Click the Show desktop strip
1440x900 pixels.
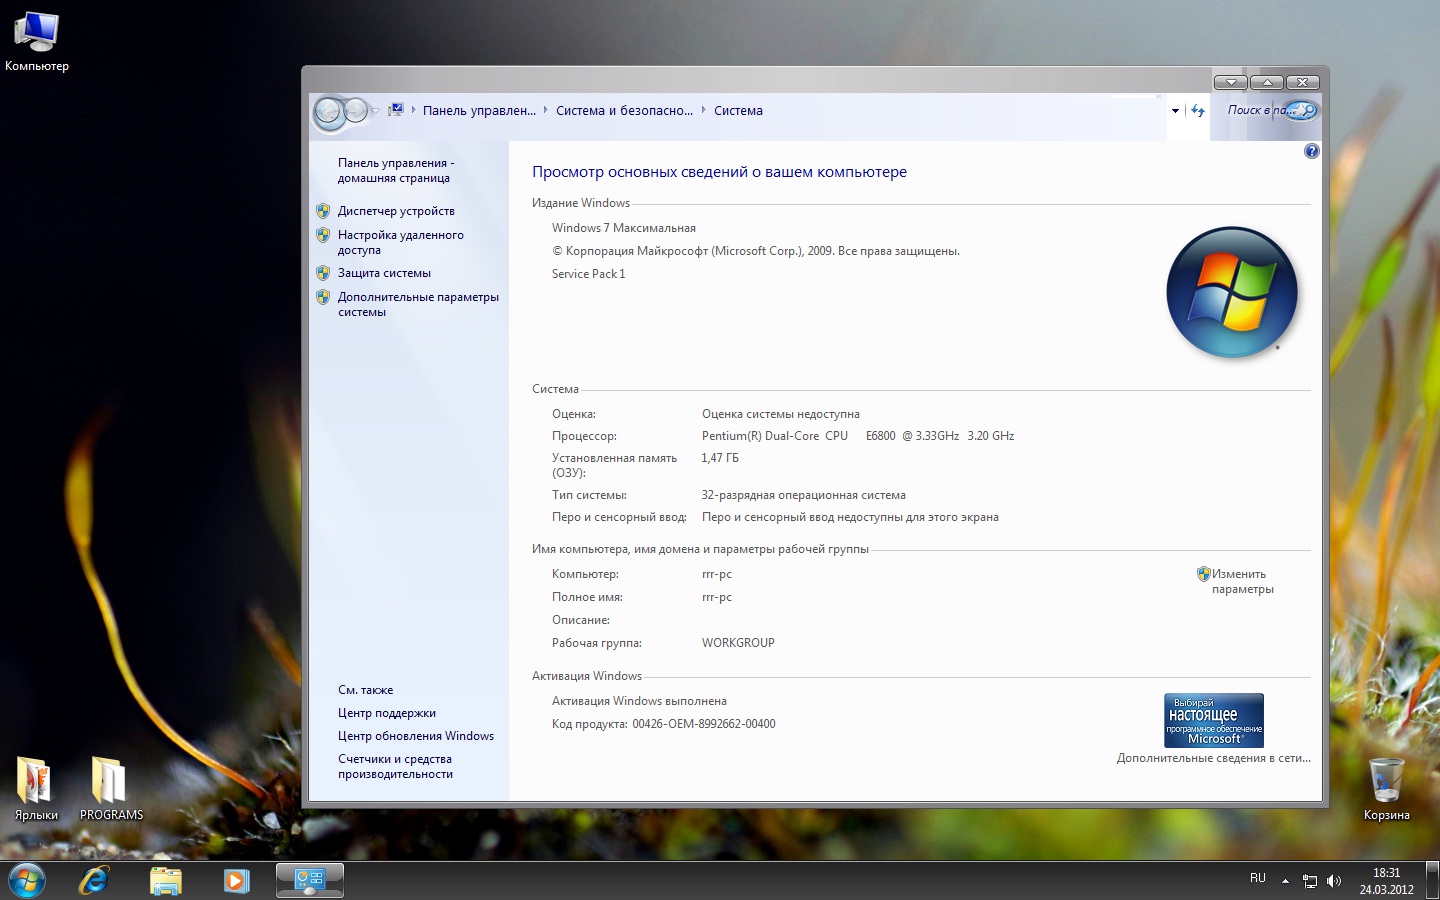tap(1432, 880)
